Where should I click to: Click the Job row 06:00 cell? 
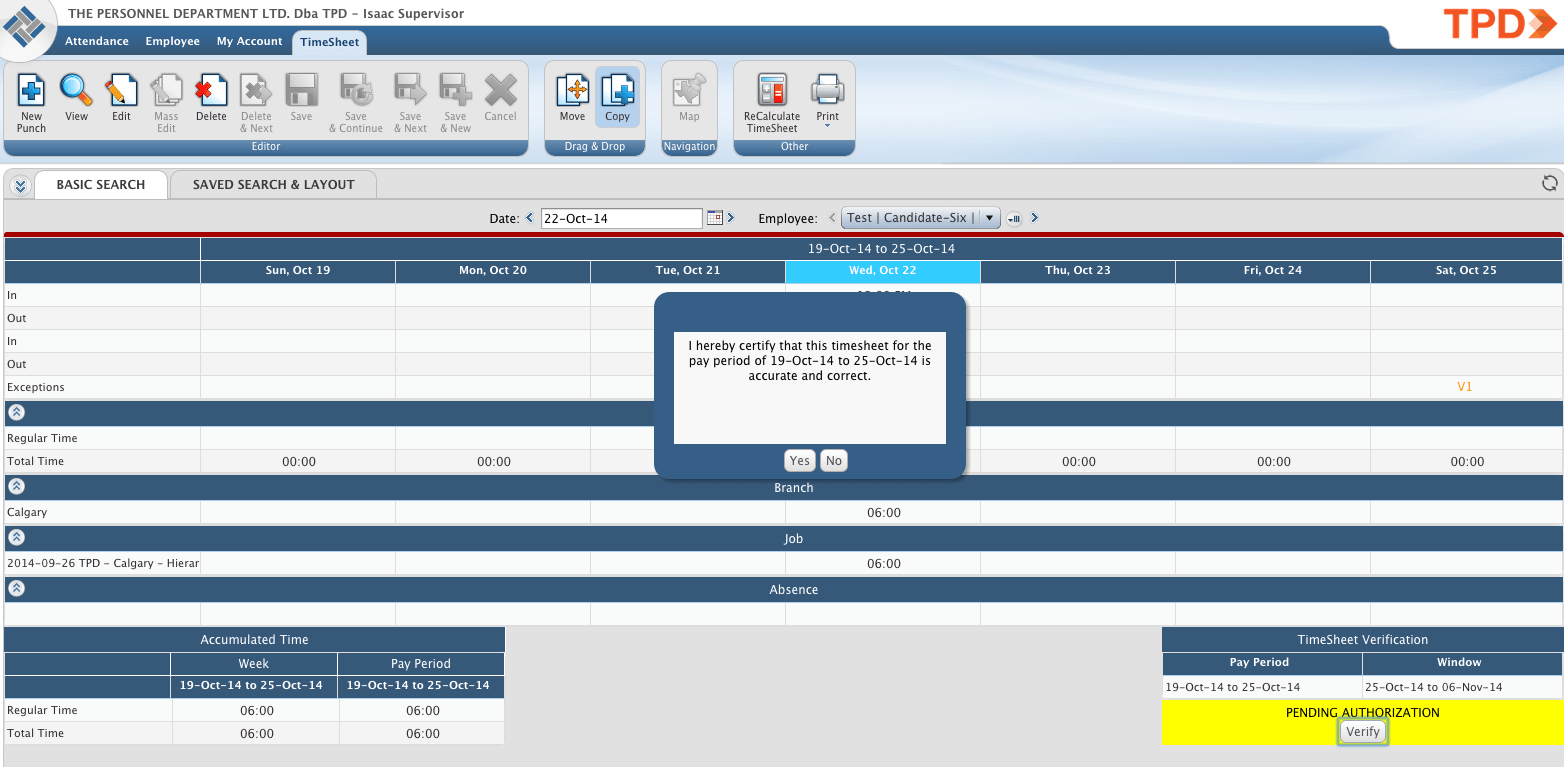883,564
